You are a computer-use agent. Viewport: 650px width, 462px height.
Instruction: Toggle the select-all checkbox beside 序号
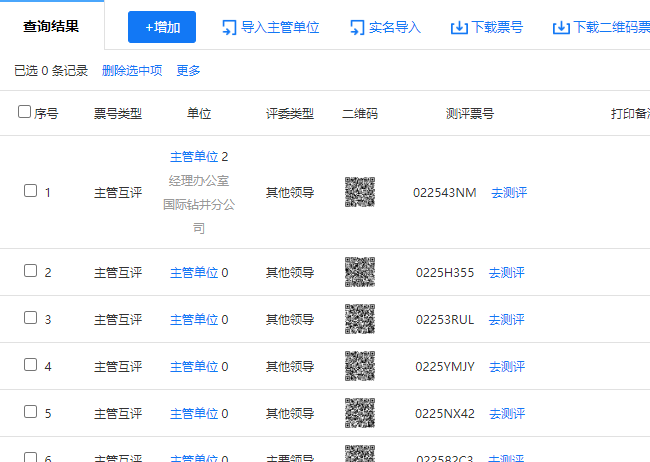[24, 112]
